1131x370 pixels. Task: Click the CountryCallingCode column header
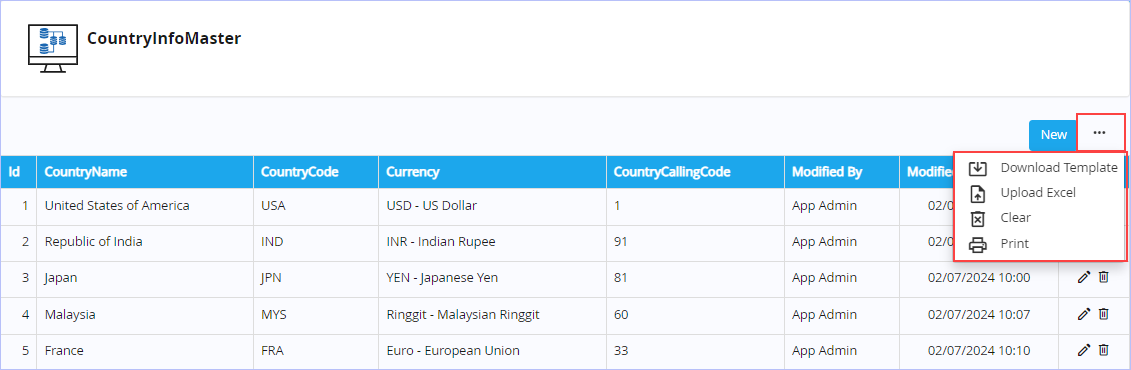click(672, 172)
